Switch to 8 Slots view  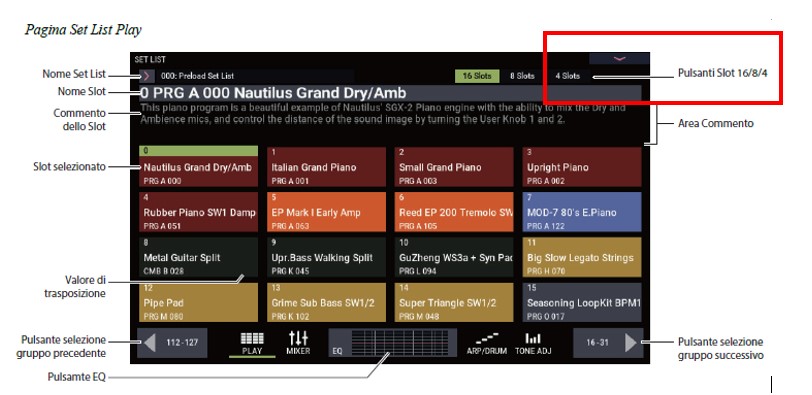521,76
